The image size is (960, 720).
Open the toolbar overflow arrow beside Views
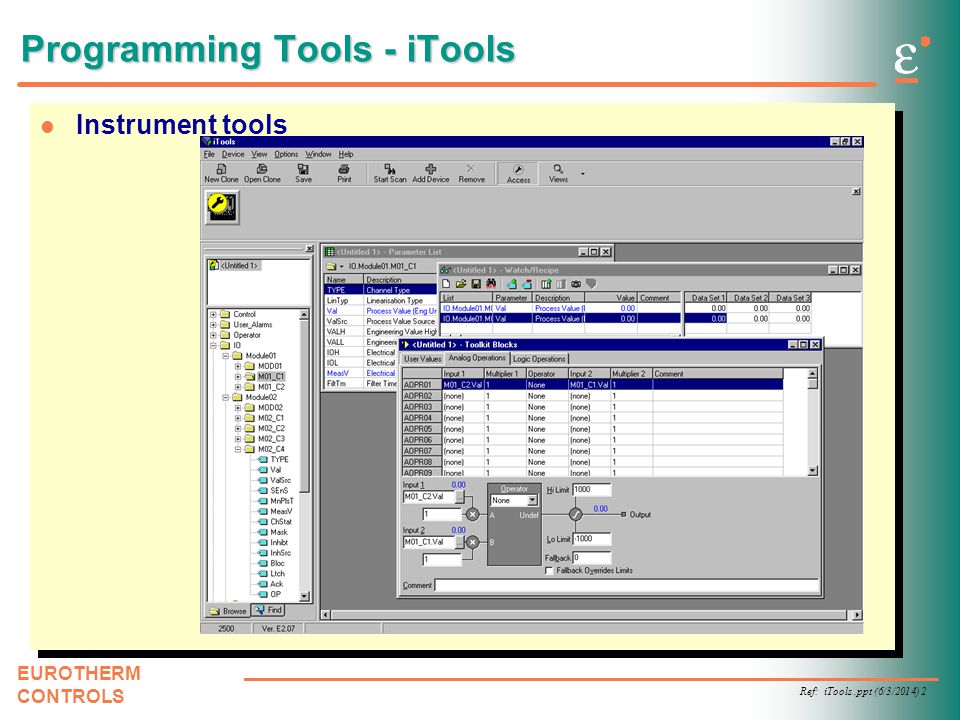582,174
